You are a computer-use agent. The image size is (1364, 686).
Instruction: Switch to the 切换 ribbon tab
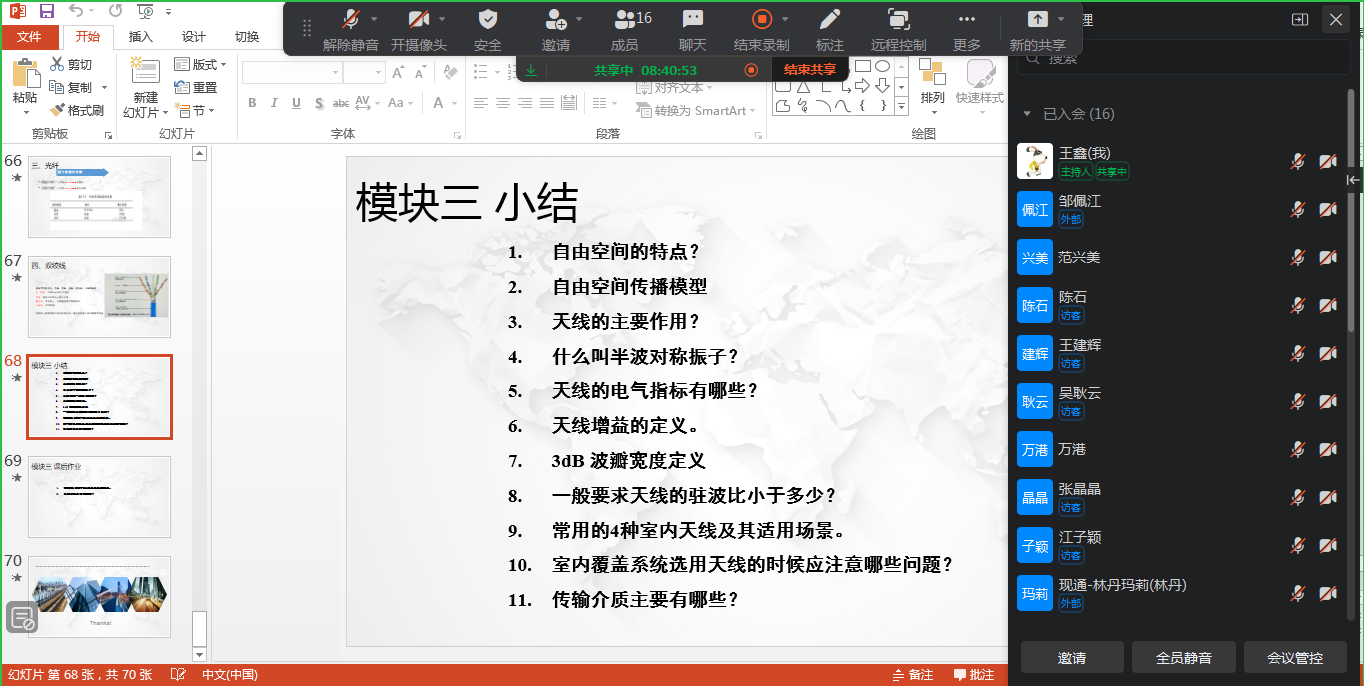247,37
